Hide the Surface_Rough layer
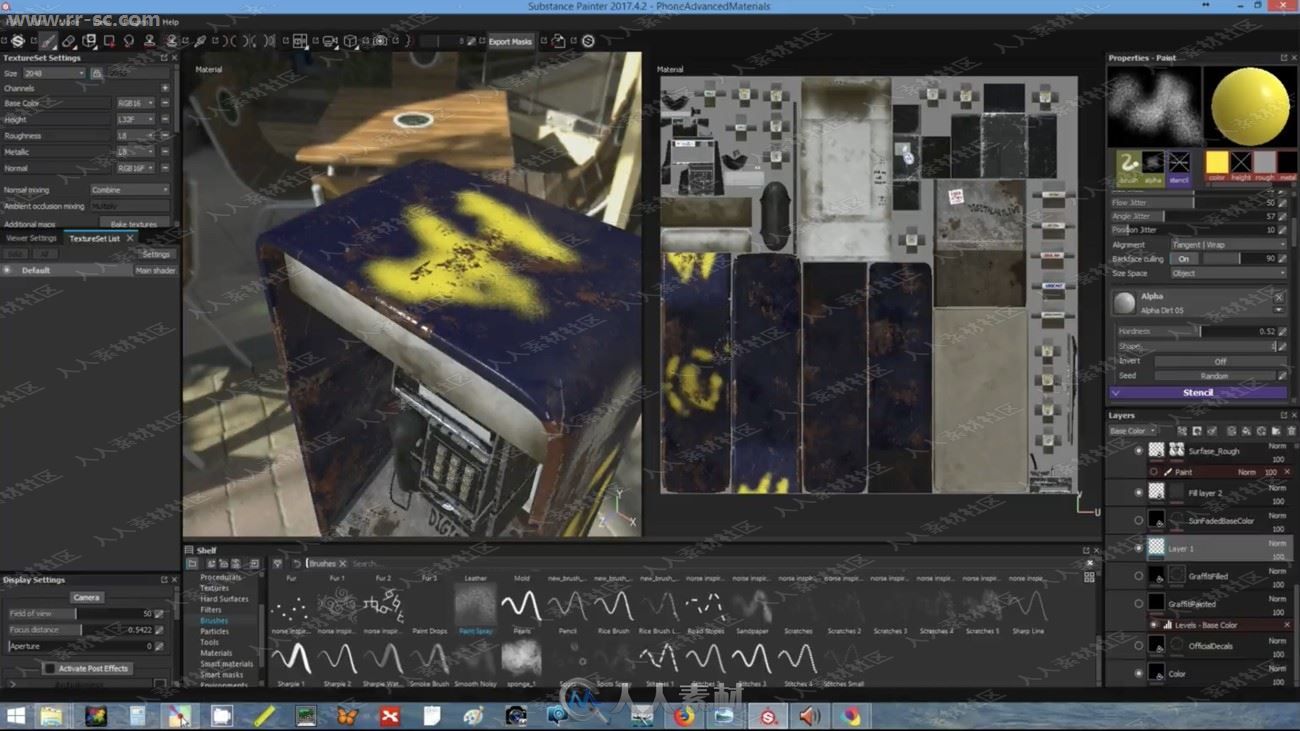This screenshot has height=731, width=1300. click(1138, 450)
